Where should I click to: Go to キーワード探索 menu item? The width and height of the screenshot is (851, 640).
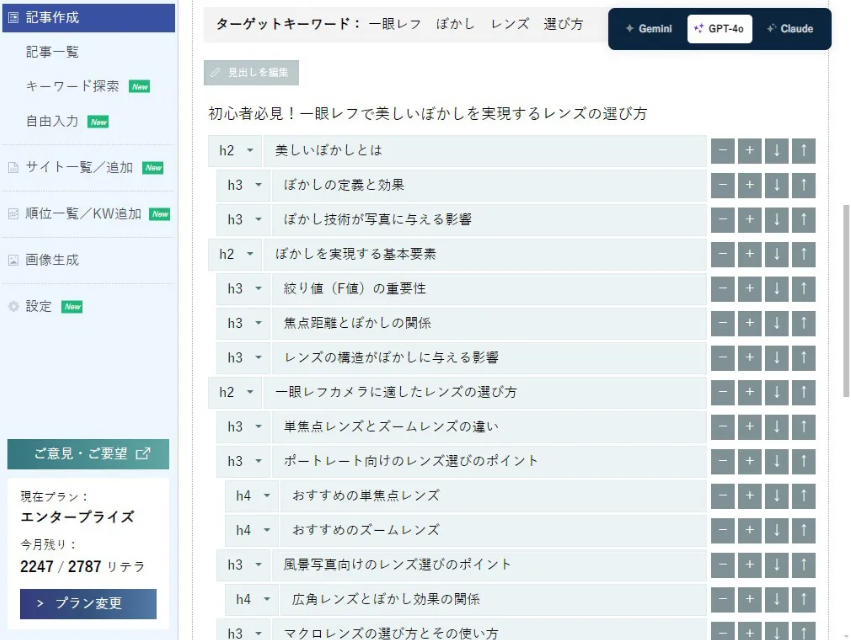[x=72, y=87]
